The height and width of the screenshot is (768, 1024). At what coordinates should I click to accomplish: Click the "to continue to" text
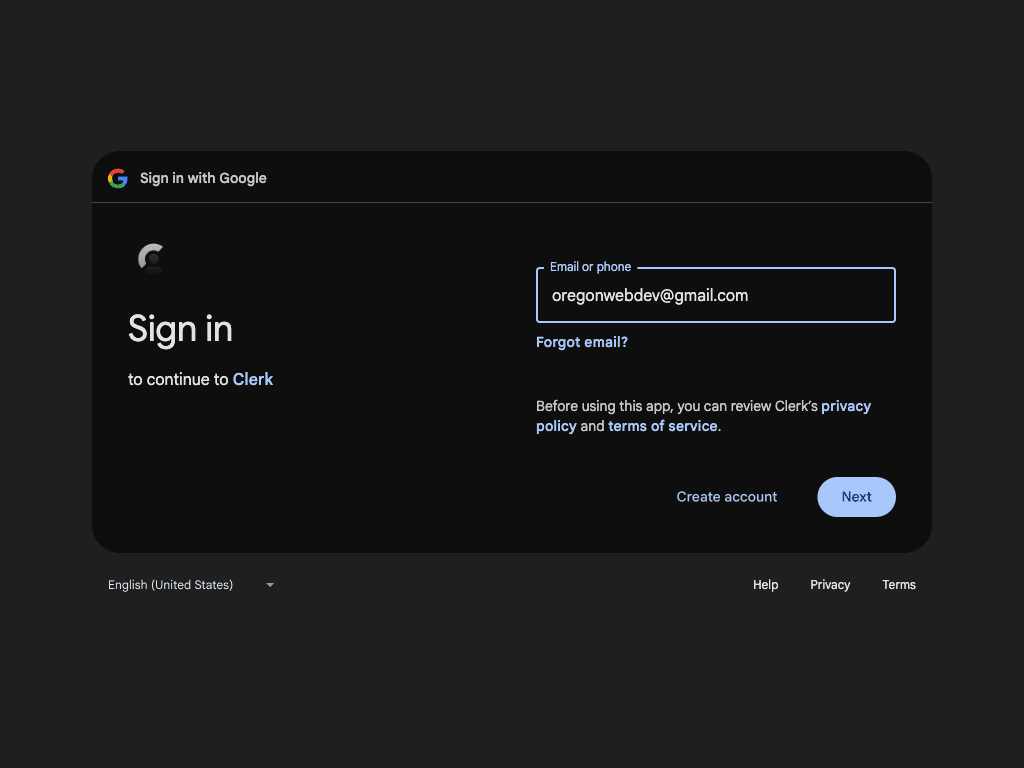pyautogui.click(x=178, y=379)
